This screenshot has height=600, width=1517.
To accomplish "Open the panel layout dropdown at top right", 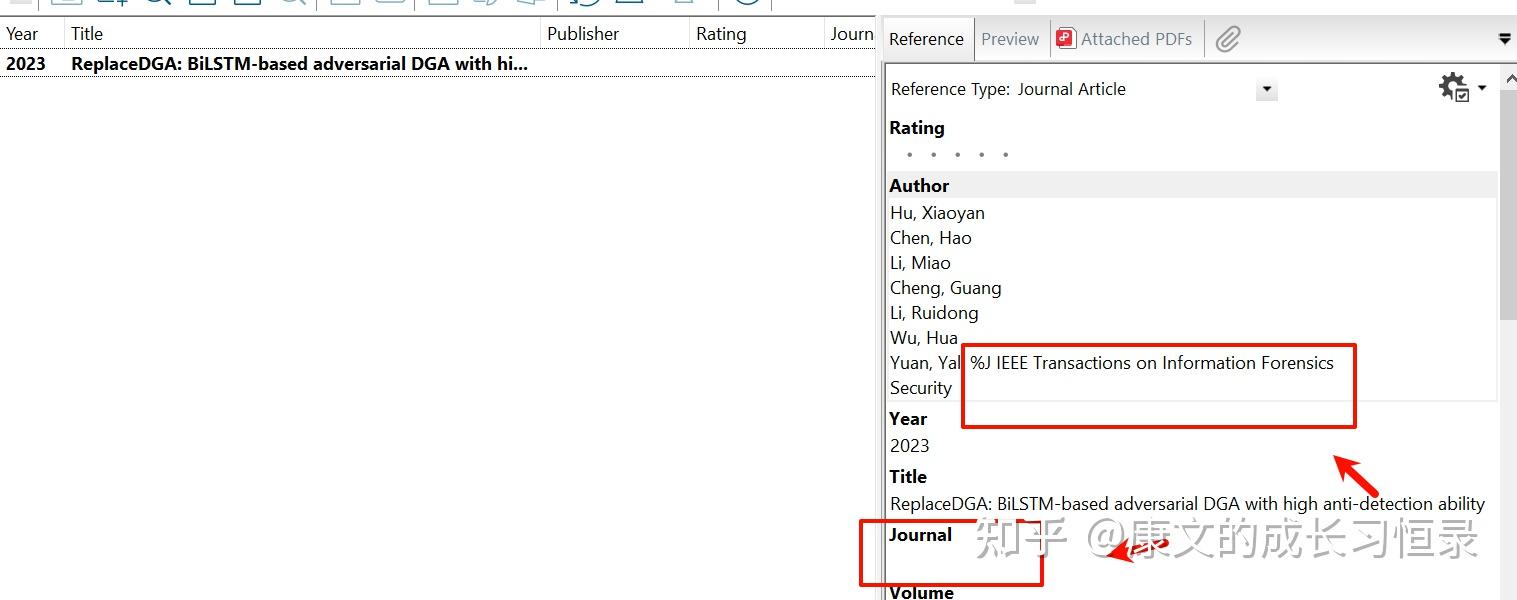I will (1505, 39).
